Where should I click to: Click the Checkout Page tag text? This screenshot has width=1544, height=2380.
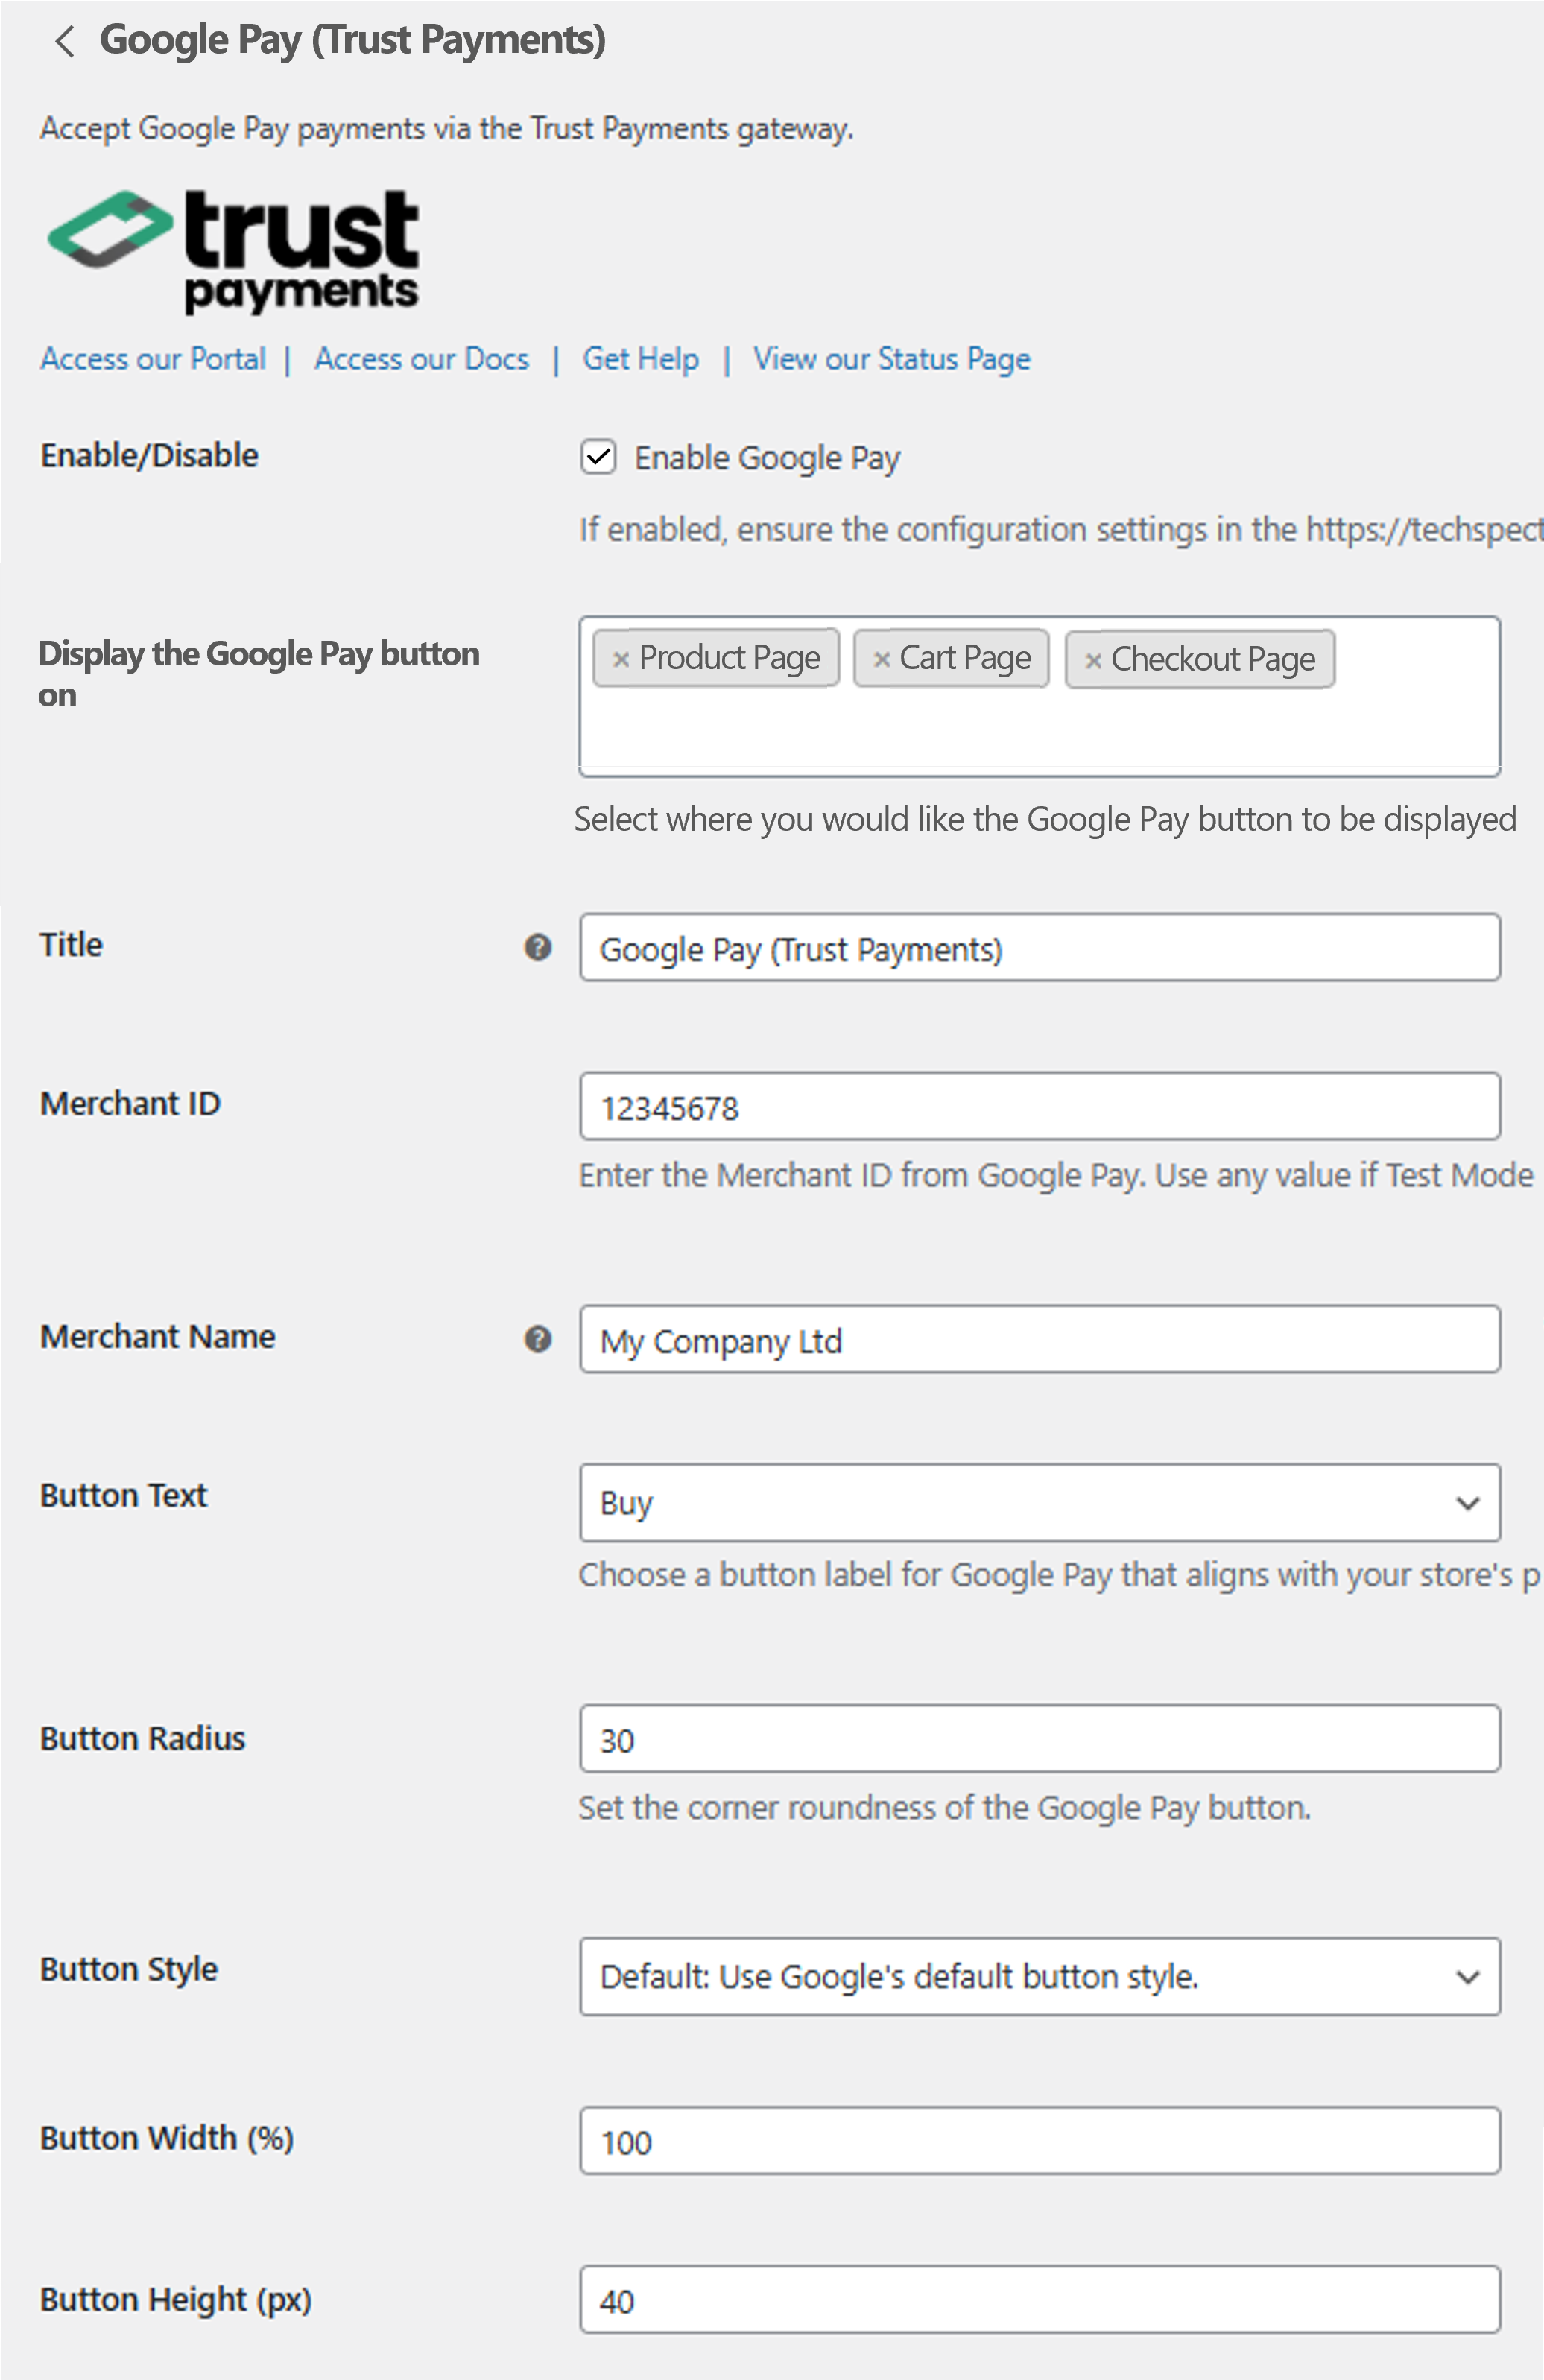pos(1213,659)
